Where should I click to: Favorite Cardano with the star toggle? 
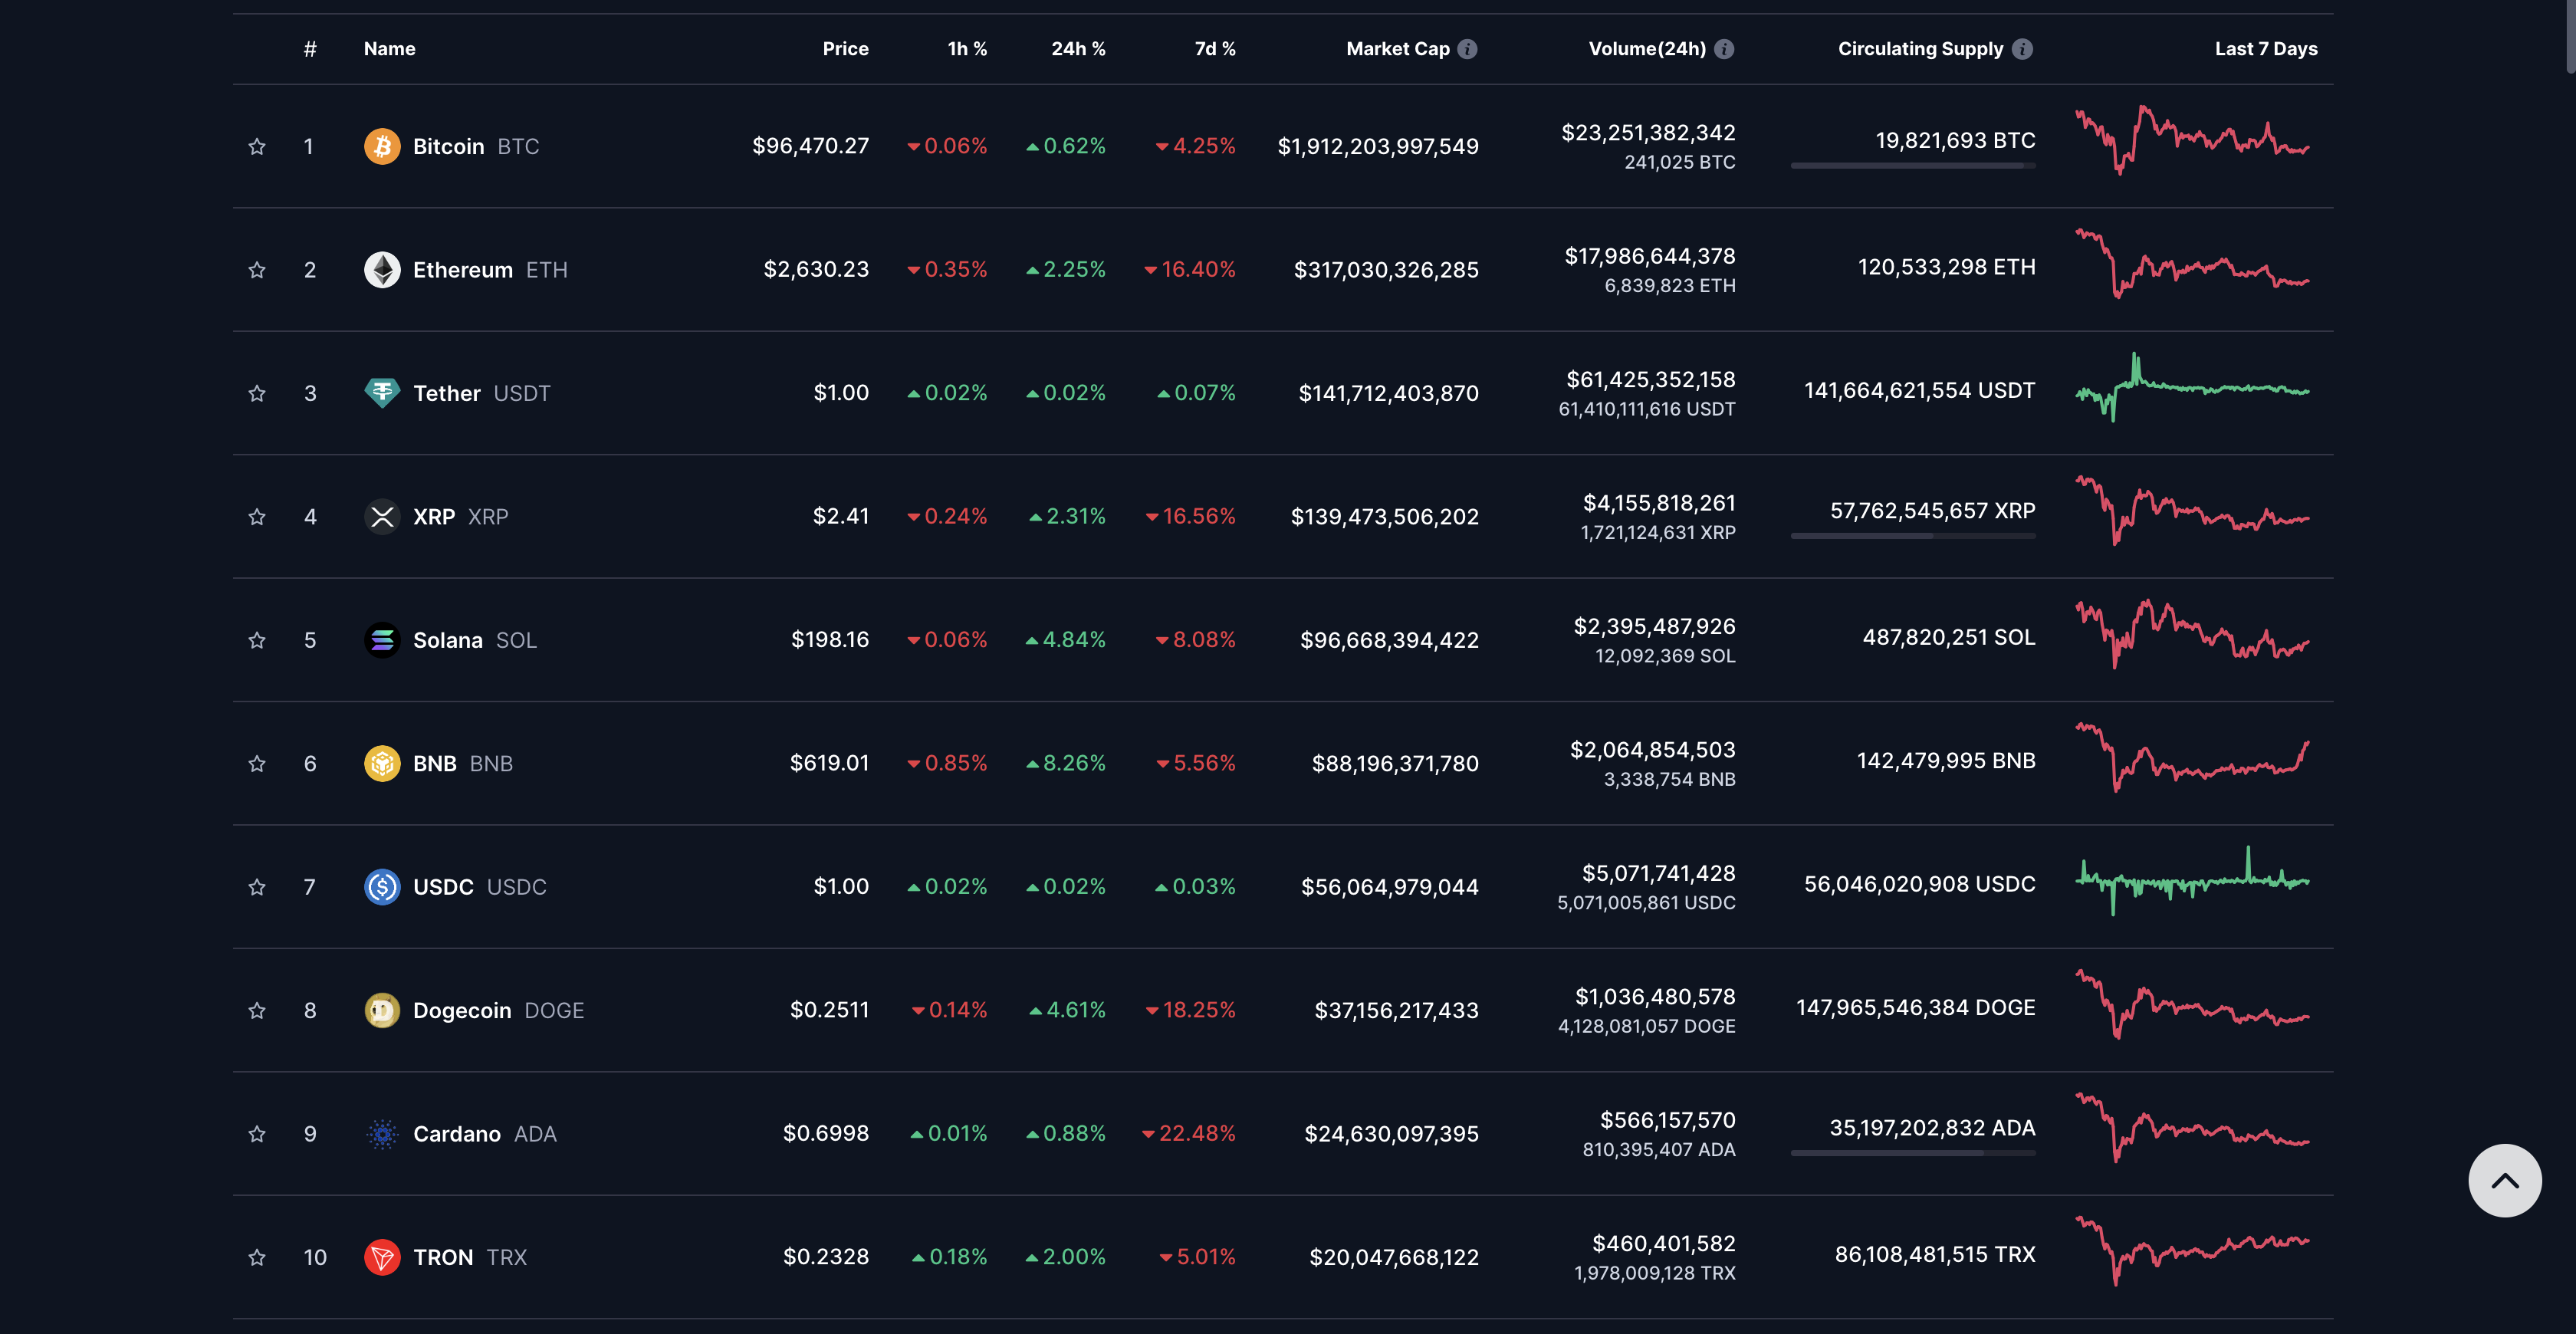[x=257, y=1134]
